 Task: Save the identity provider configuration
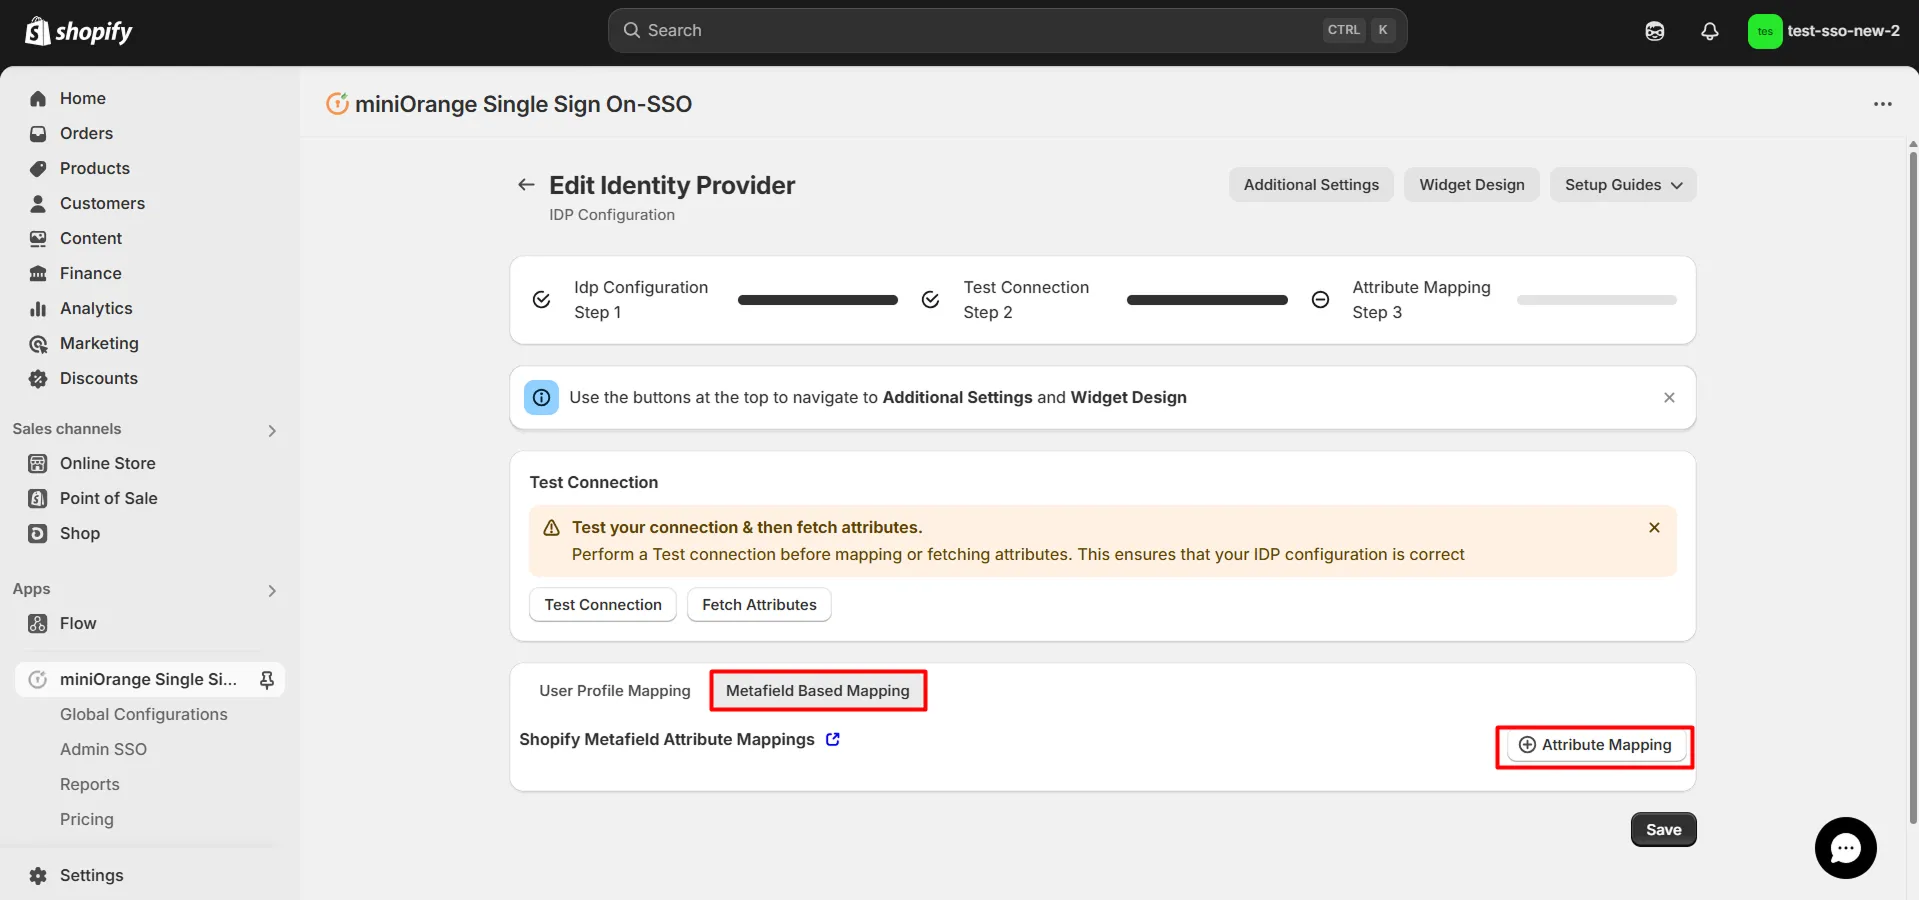1664,830
